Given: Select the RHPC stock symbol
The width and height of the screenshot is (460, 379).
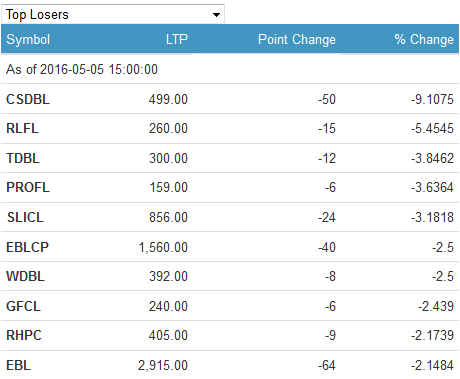Looking at the screenshot, I should 24,335.
